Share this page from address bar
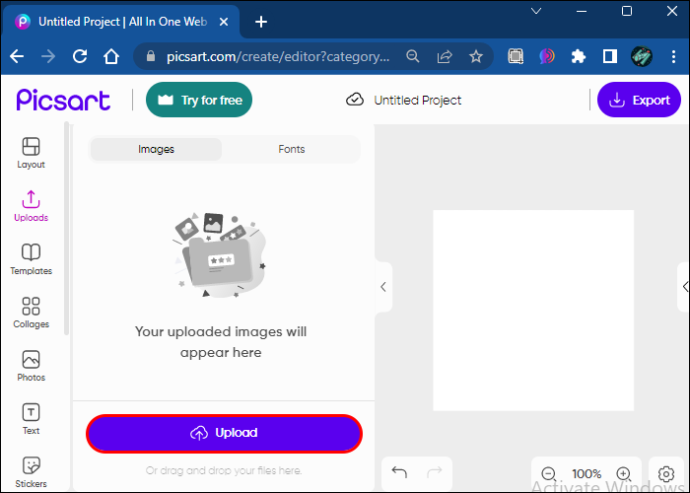Image resolution: width=690 pixels, height=493 pixels. (444, 56)
